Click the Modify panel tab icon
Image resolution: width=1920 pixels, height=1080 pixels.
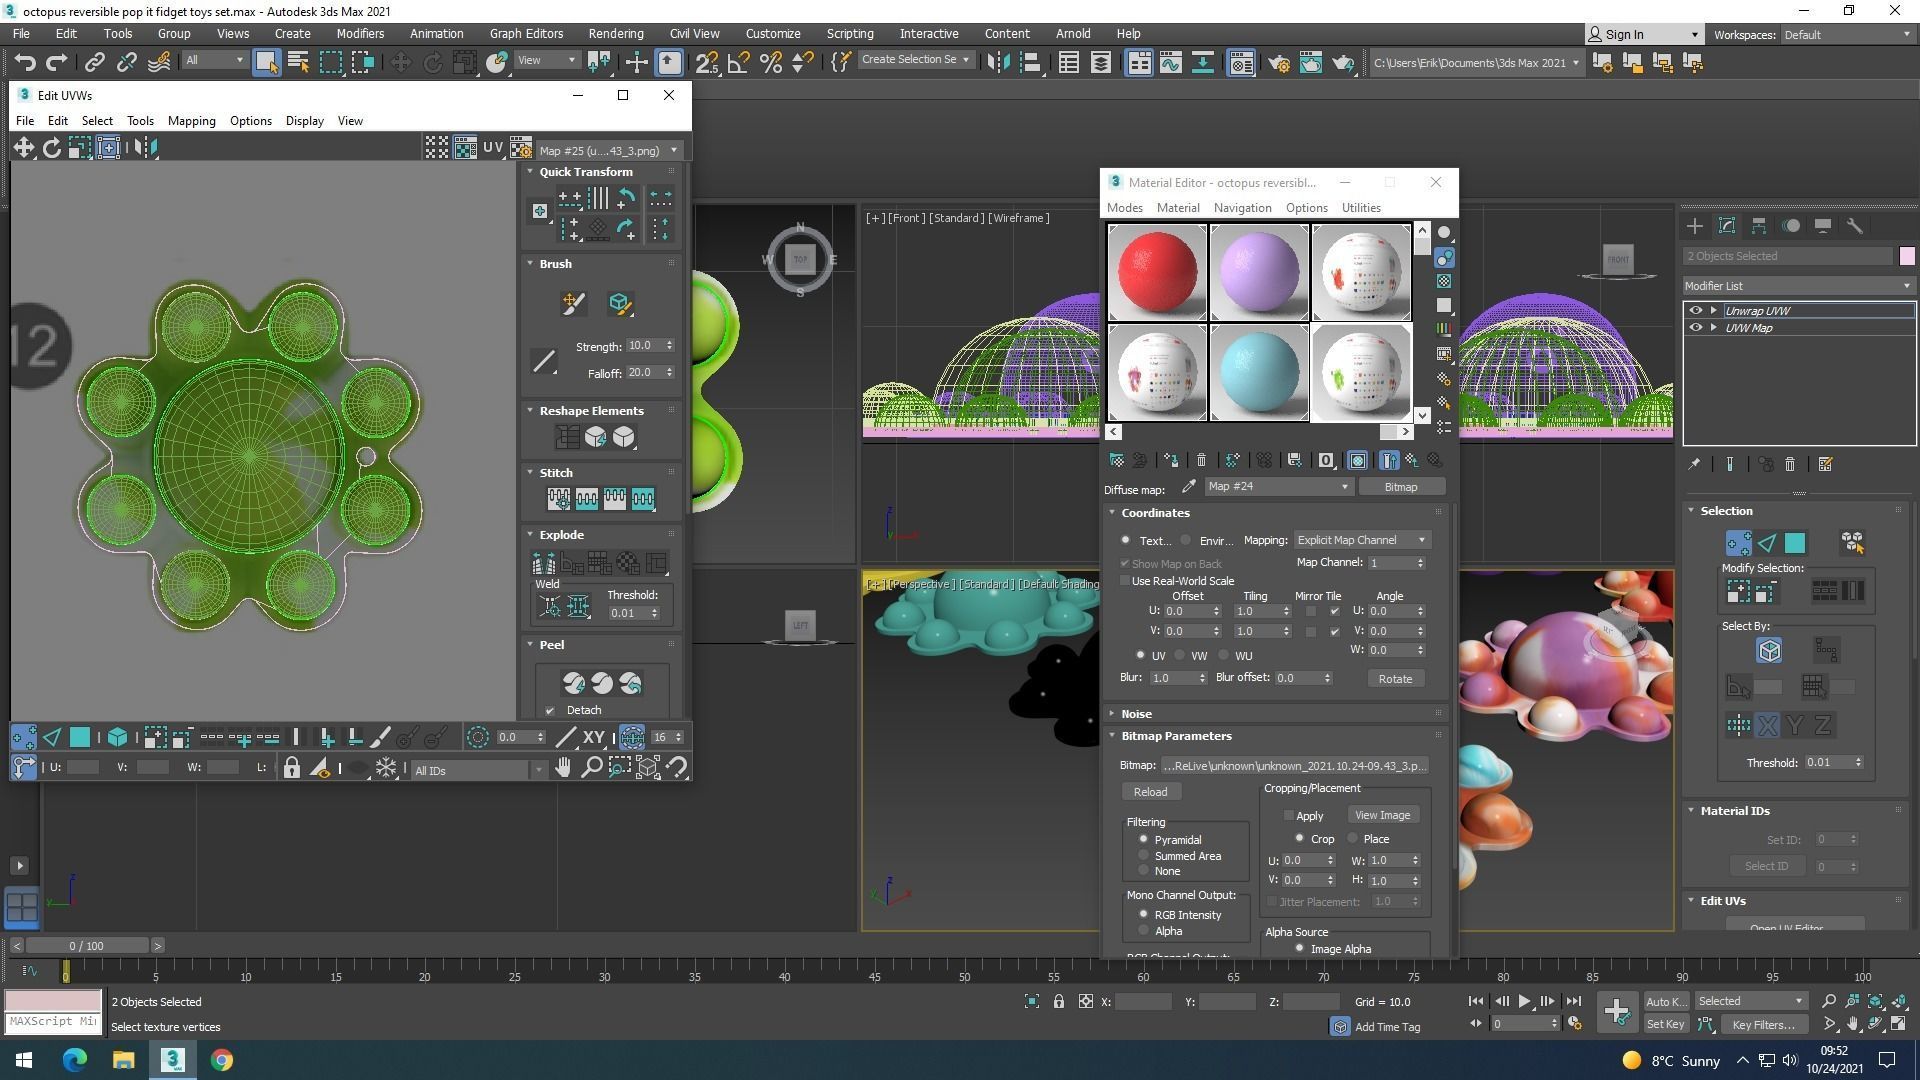(x=1726, y=226)
